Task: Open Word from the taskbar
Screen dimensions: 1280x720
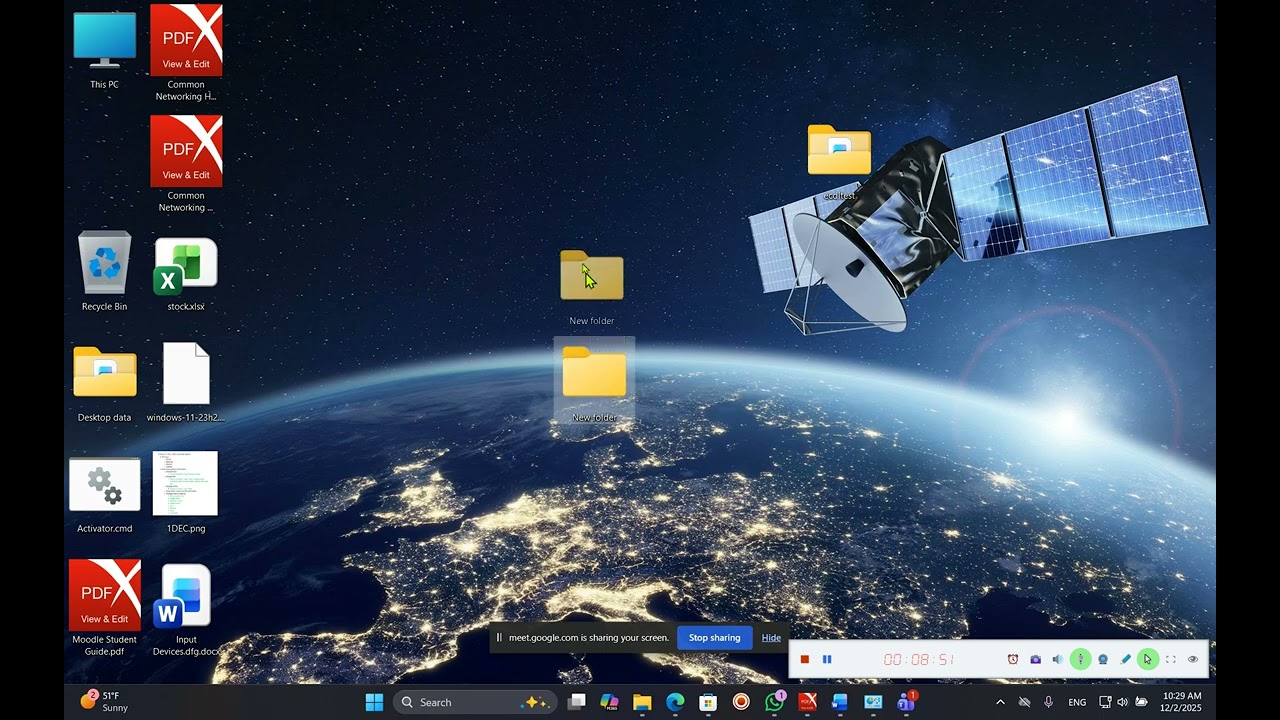Action: pyautogui.click(x=840, y=702)
